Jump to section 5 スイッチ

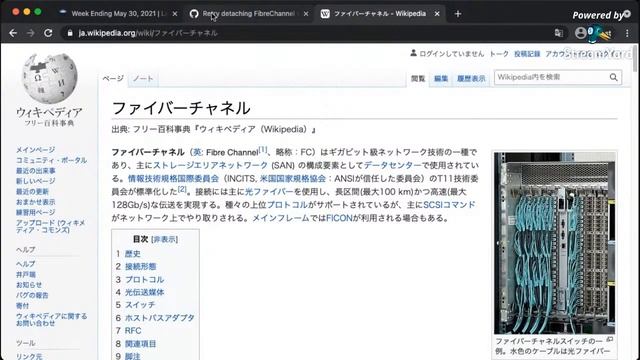(140, 305)
